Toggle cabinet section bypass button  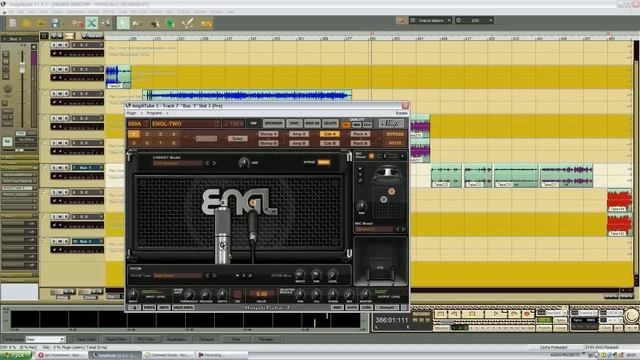(323, 162)
